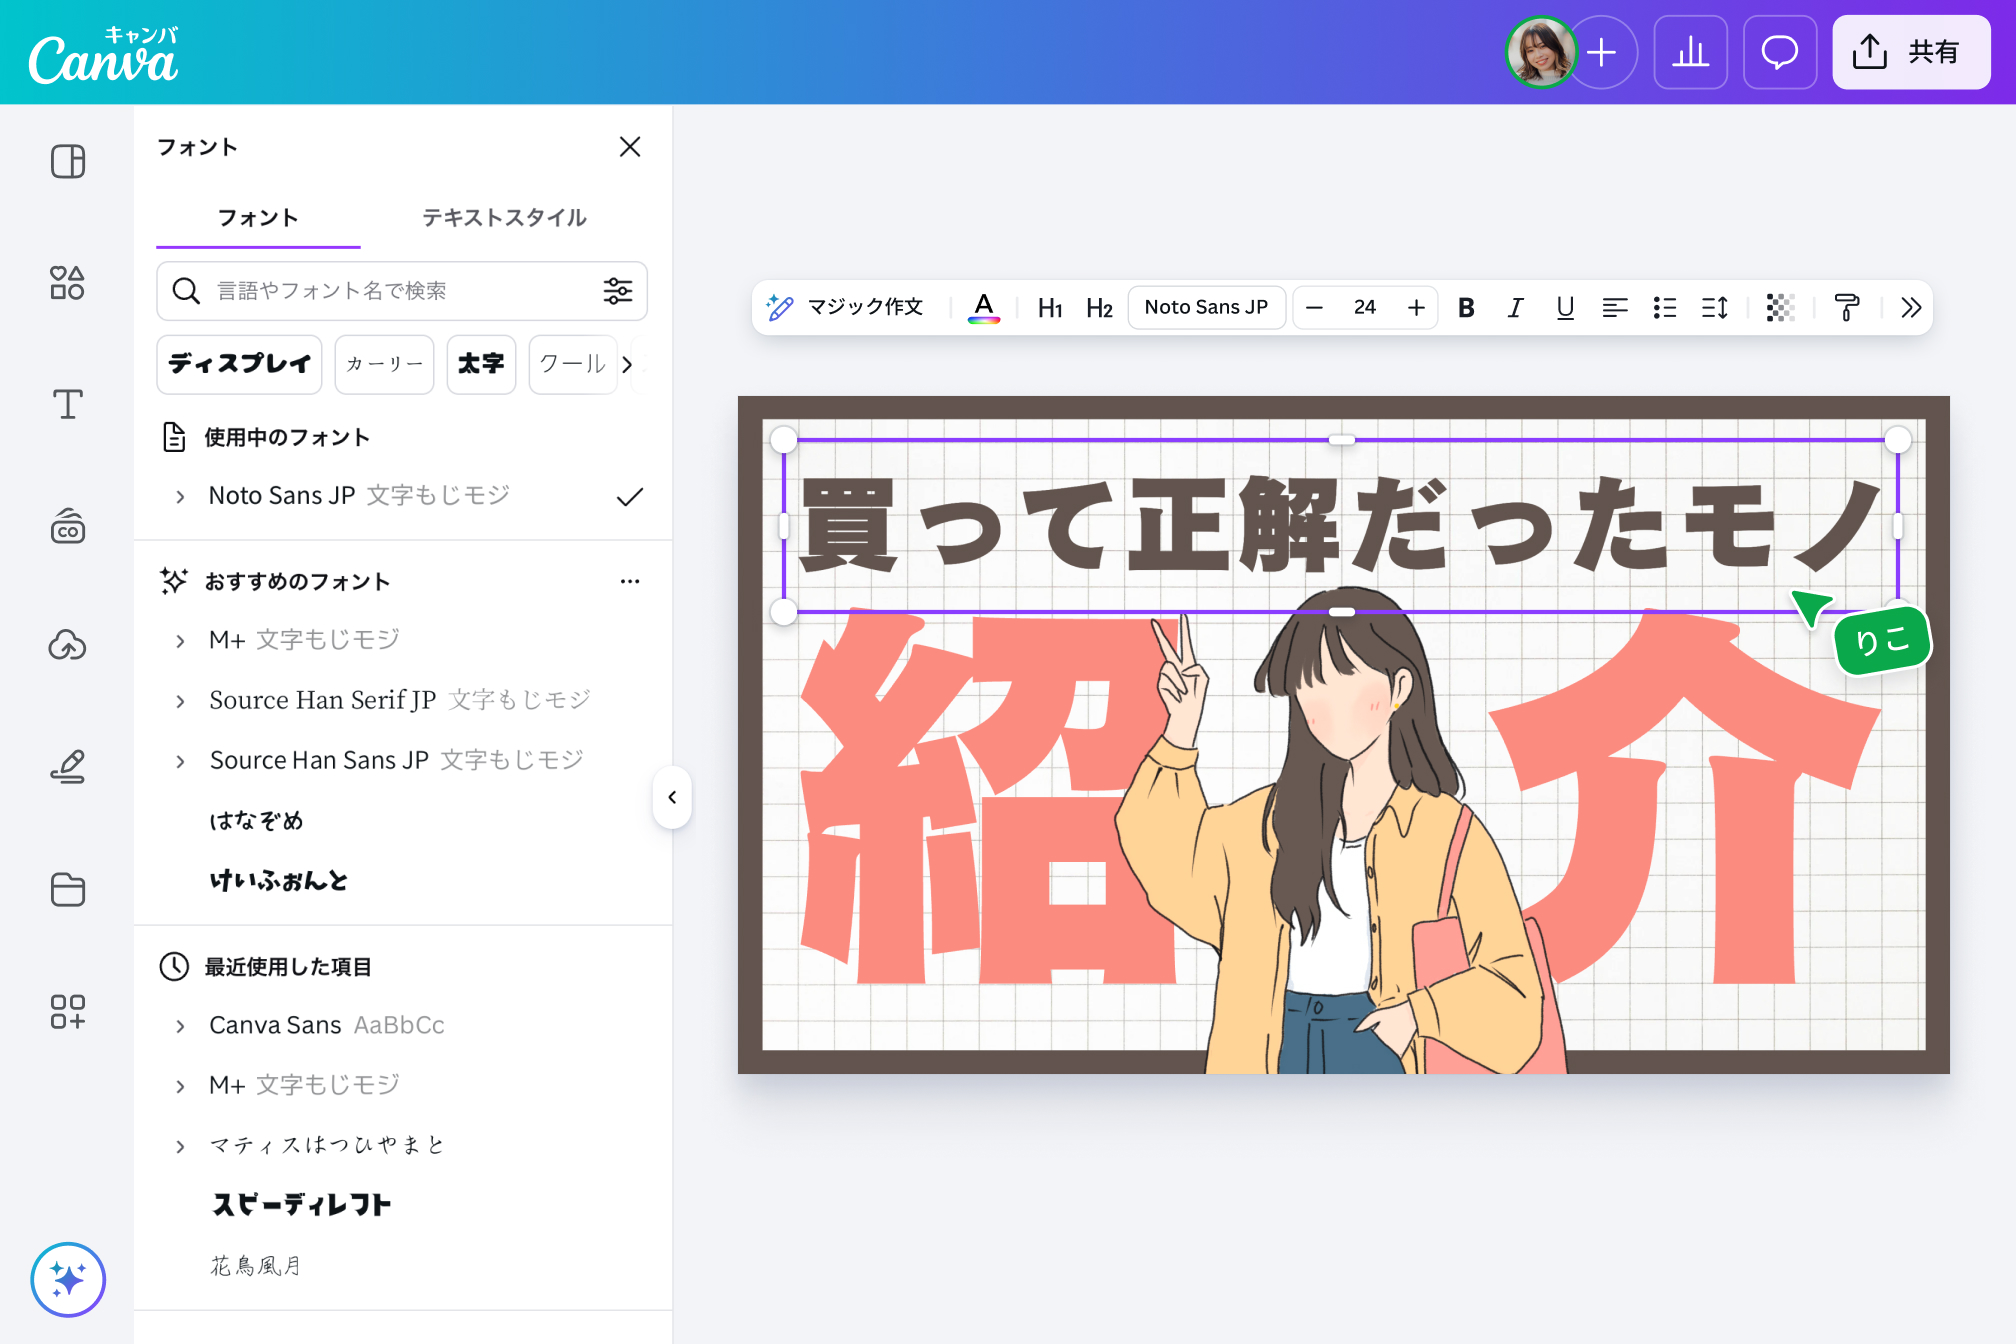Add a collaborator with the plus icon
Viewport: 2016px width, 1344px height.
1602,52
